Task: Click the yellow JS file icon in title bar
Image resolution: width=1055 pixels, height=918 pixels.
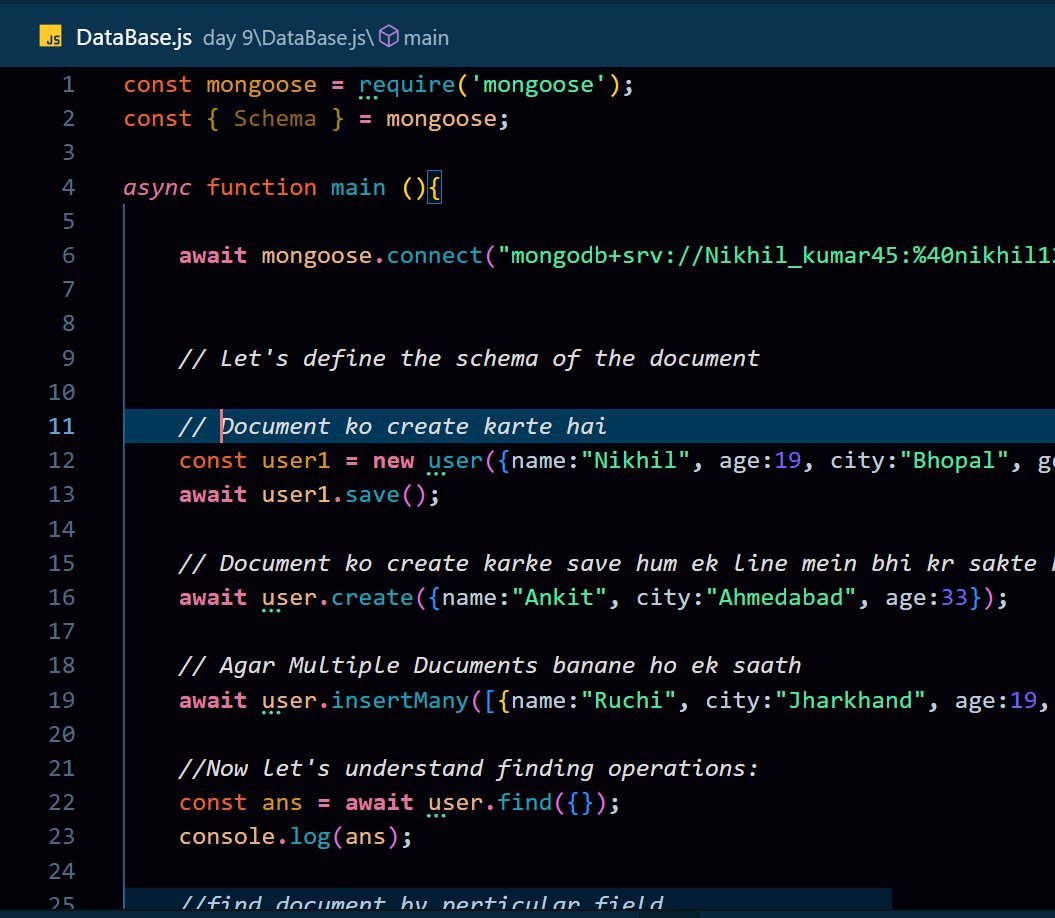Action: coord(51,37)
